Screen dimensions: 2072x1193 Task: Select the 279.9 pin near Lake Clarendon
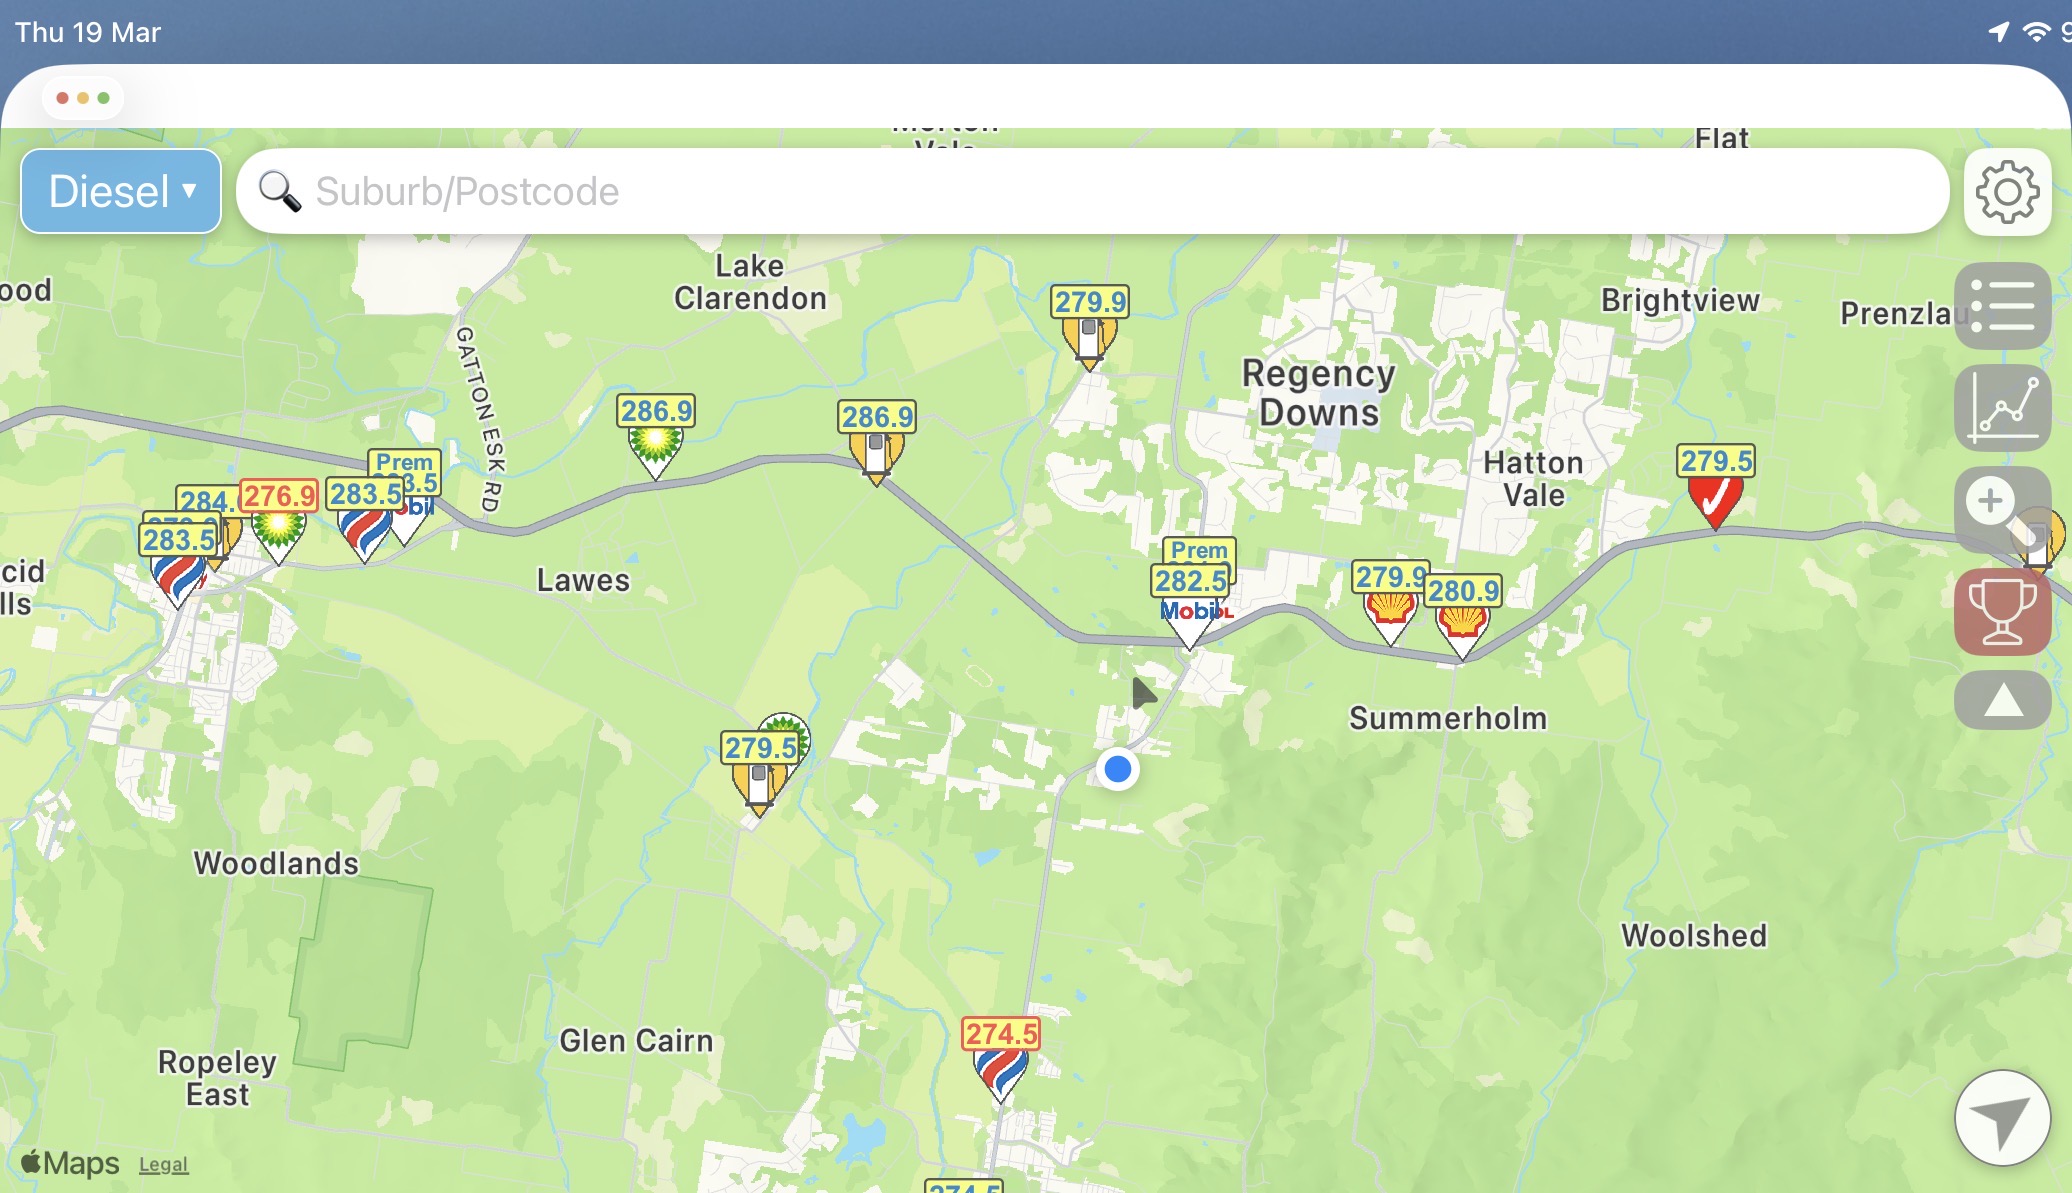[1089, 328]
